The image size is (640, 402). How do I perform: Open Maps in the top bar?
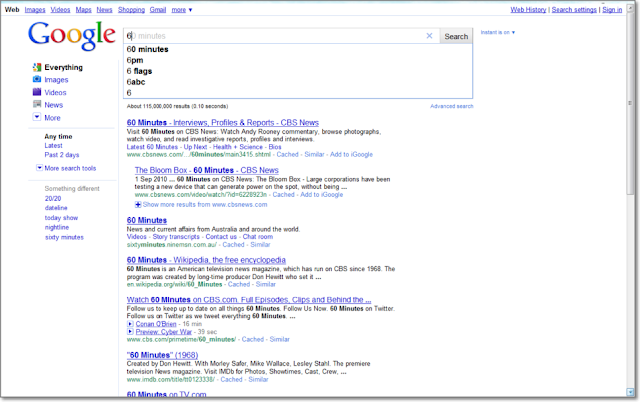coord(83,10)
